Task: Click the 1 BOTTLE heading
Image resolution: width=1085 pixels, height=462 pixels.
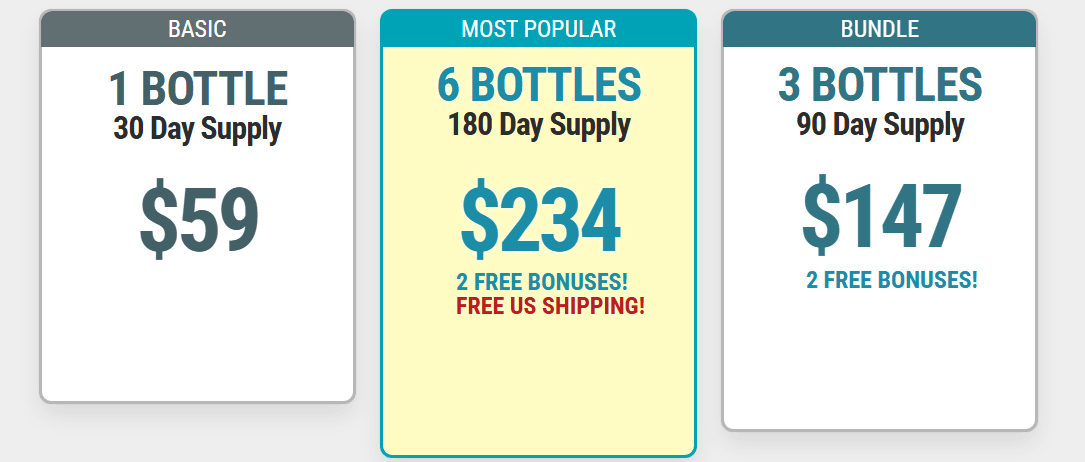Action: [198, 89]
